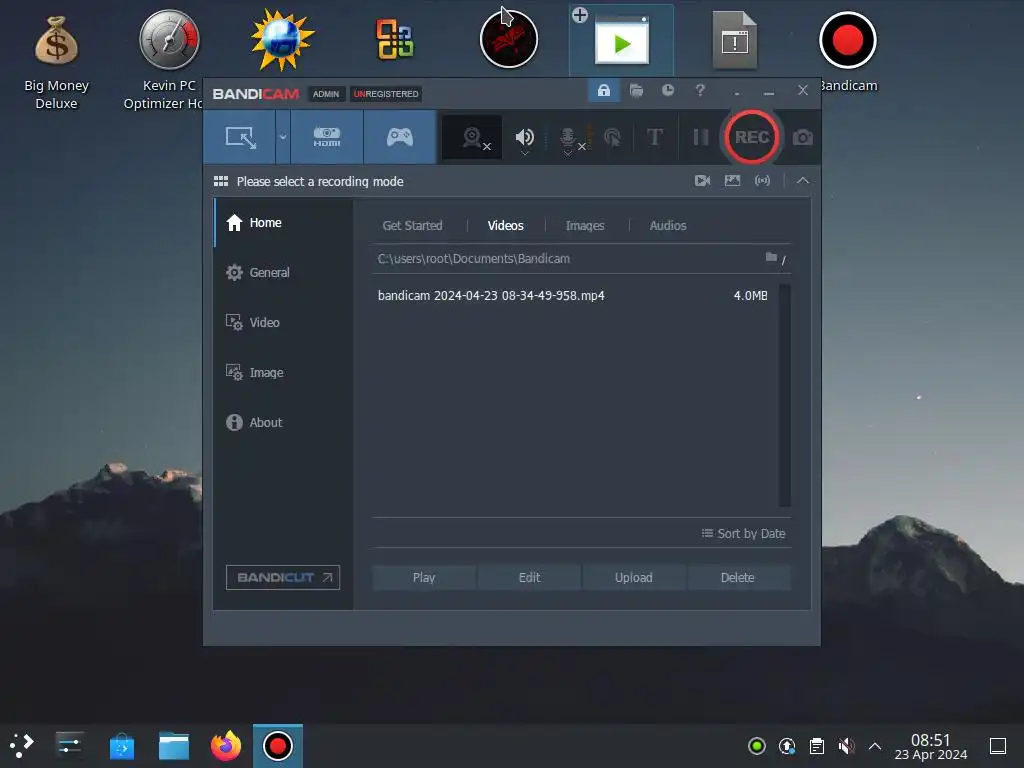Click the Delete button

pos(738,577)
